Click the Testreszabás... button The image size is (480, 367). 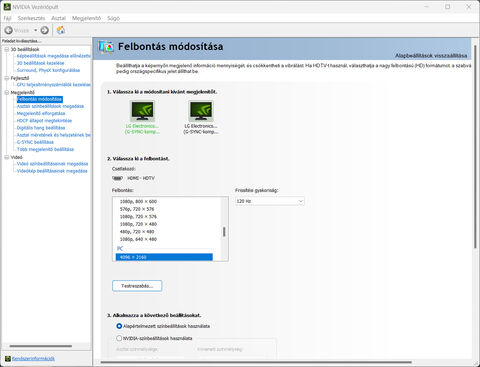[x=137, y=286]
